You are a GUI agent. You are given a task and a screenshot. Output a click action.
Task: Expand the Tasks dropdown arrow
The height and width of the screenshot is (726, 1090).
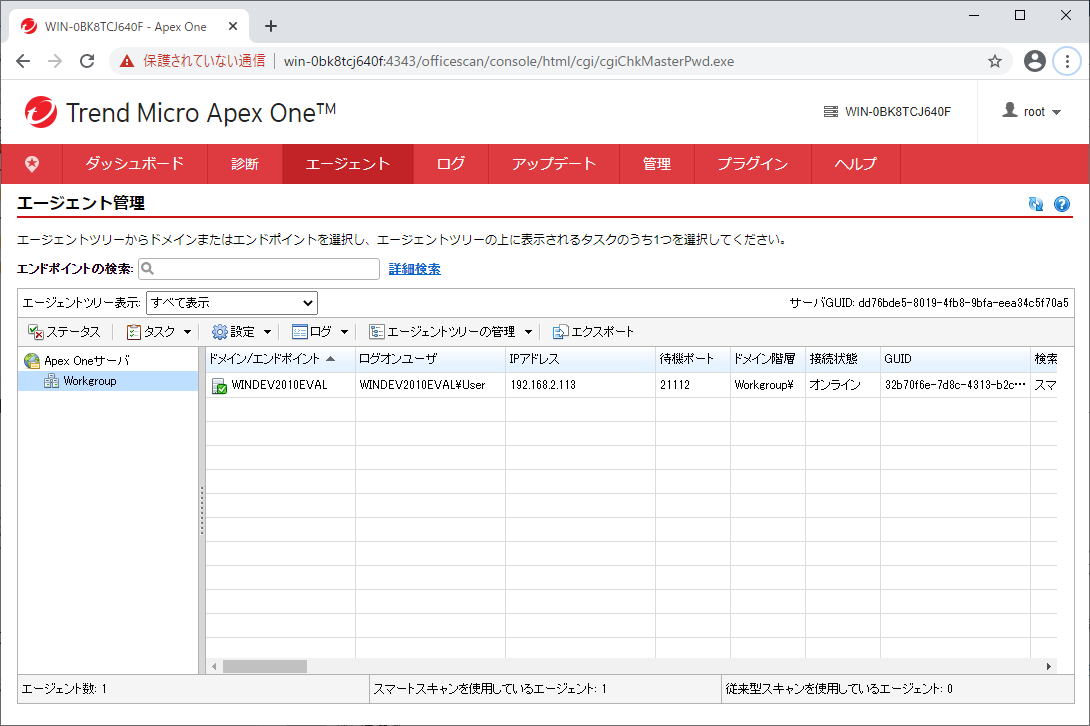click(x=187, y=332)
